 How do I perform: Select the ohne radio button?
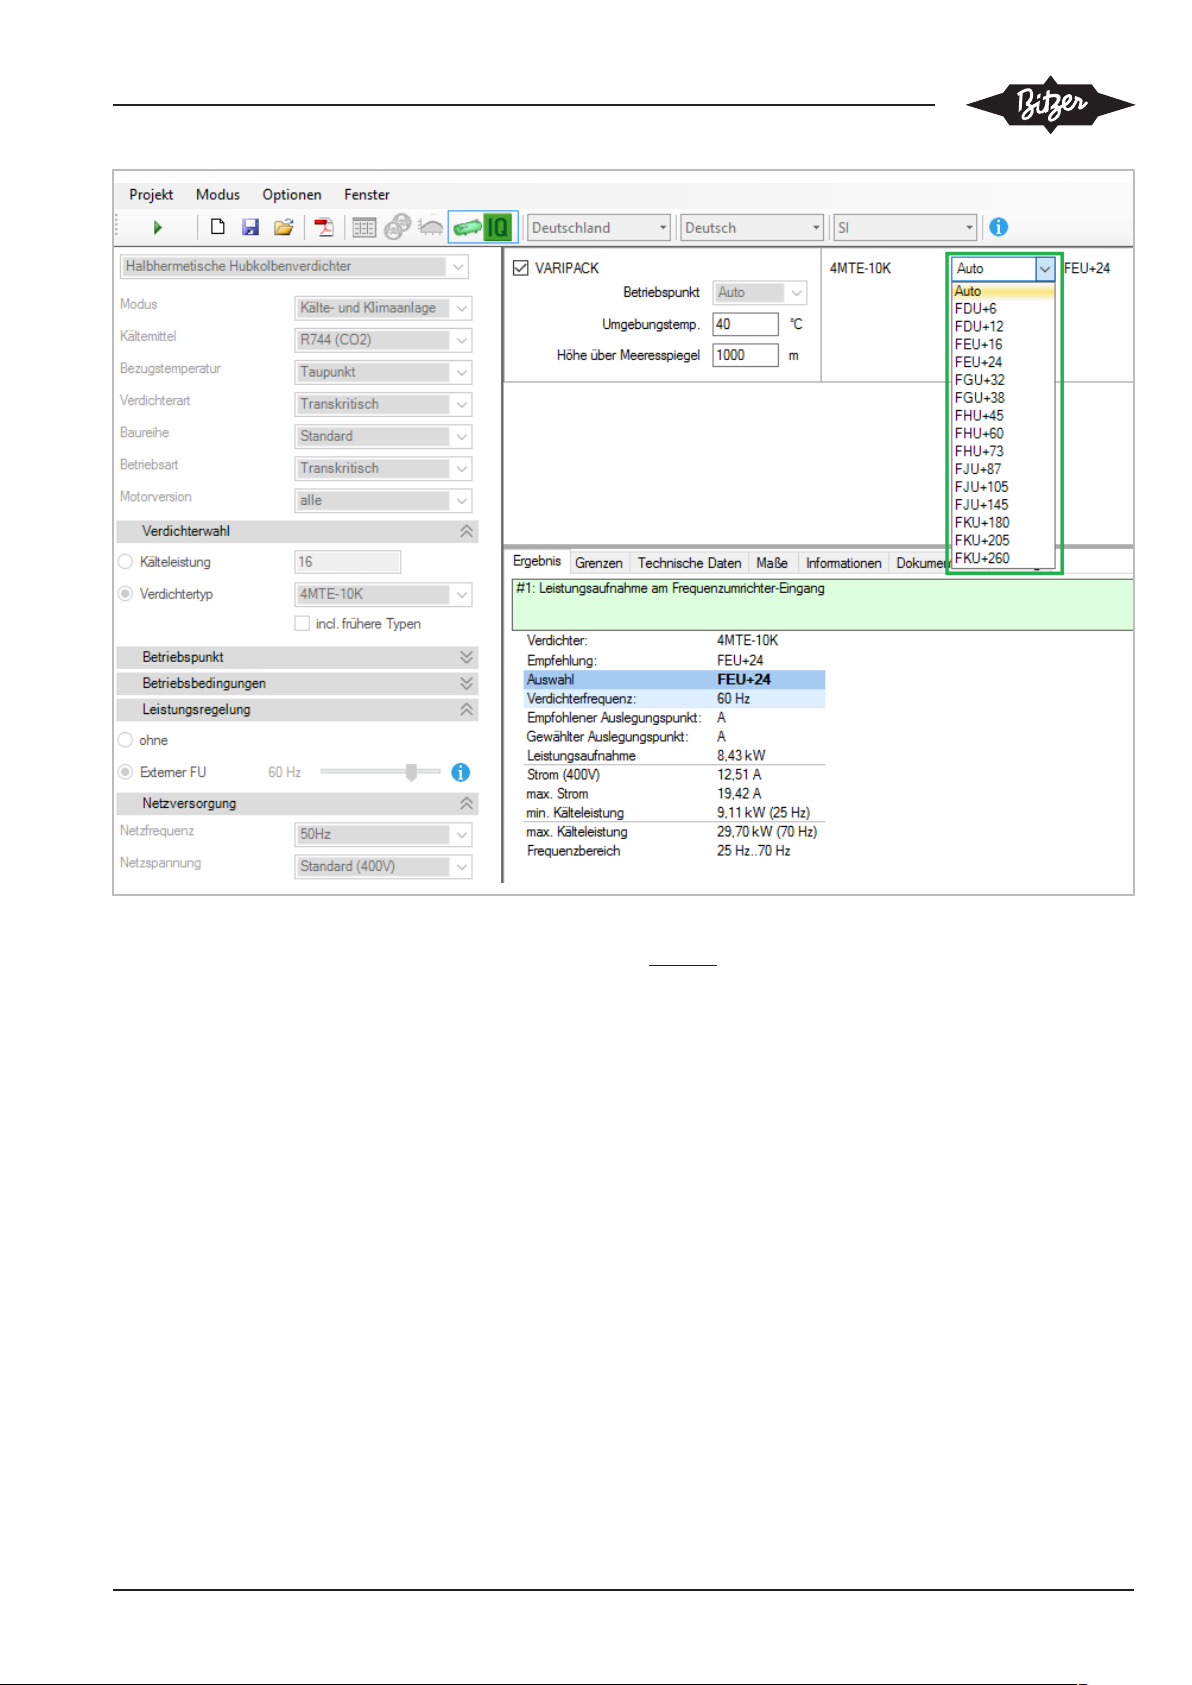click(x=126, y=740)
